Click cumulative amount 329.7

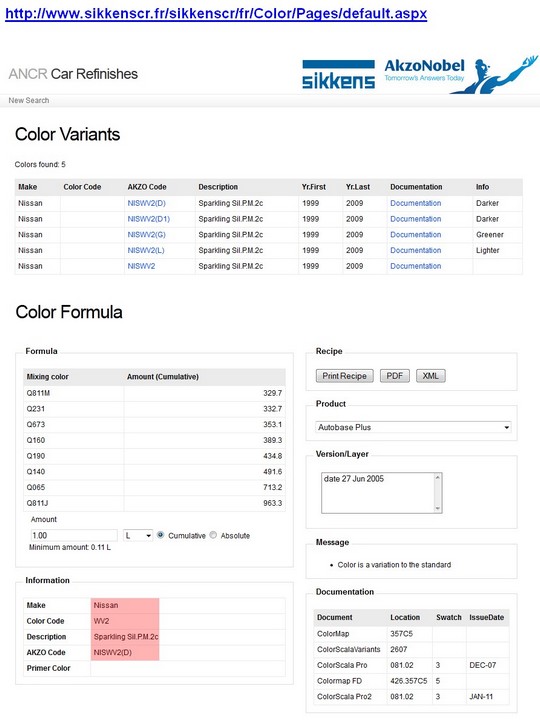(x=272, y=393)
